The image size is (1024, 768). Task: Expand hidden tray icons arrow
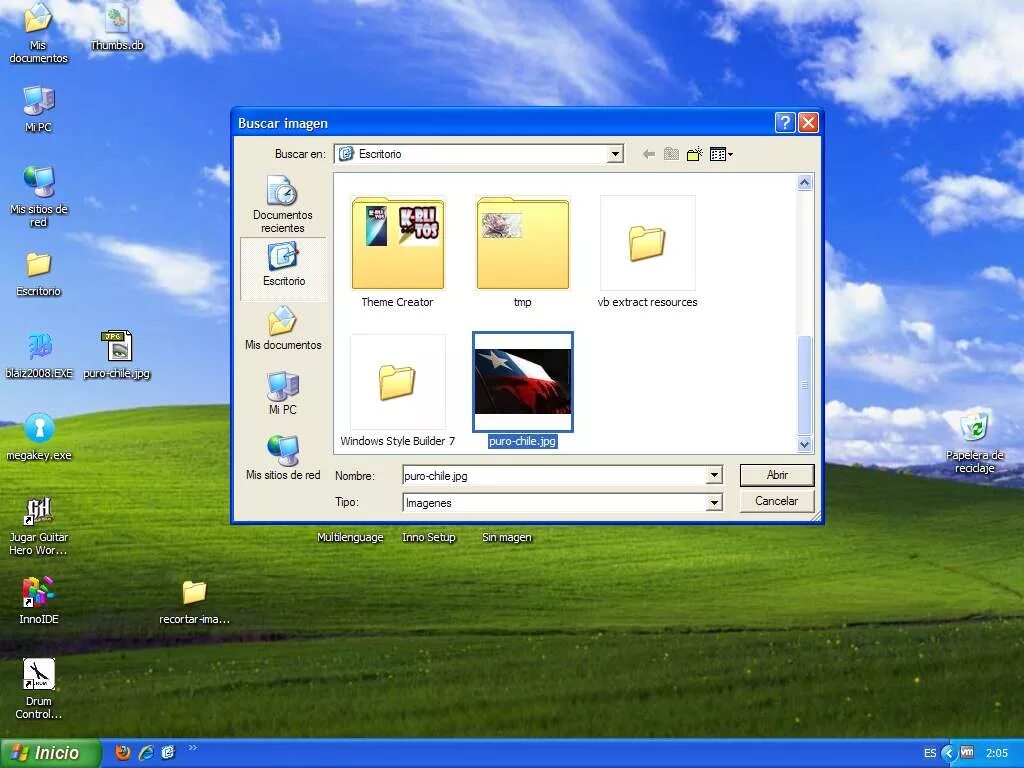click(949, 753)
